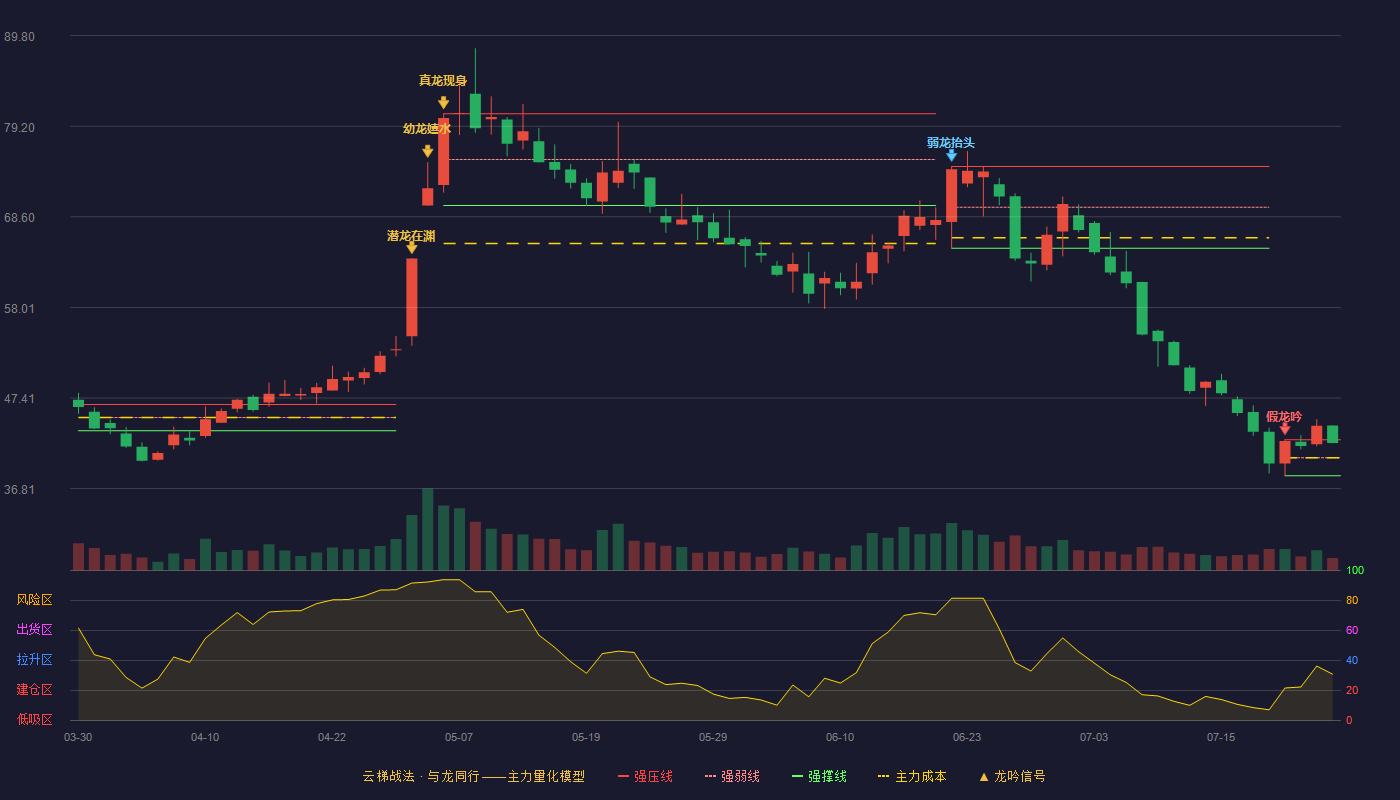Toggle the 强弱线 legend entry
The width and height of the screenshot is (1400, 800).
point(732,776)
